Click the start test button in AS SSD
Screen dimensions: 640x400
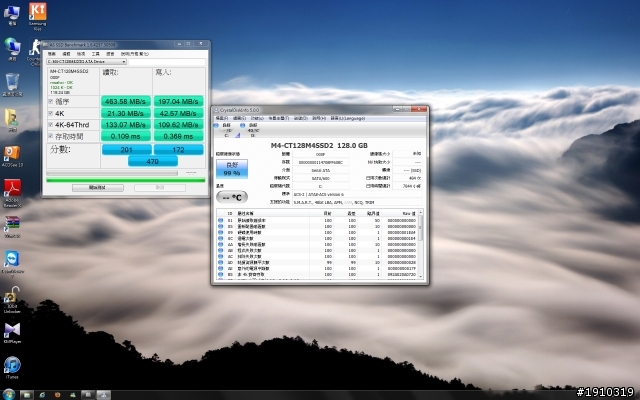pyautogui.click(x=98, y=187)
